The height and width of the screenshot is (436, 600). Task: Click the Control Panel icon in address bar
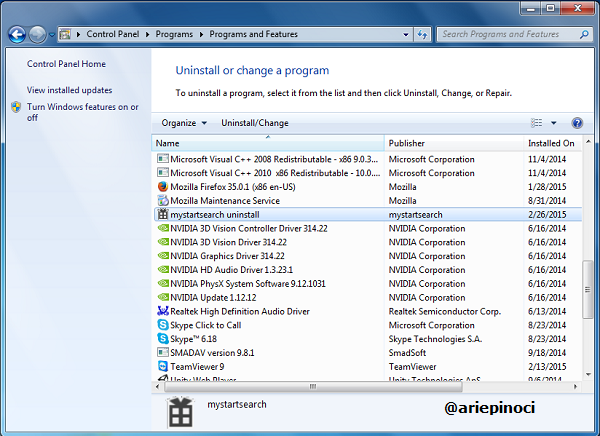[65, 34]
